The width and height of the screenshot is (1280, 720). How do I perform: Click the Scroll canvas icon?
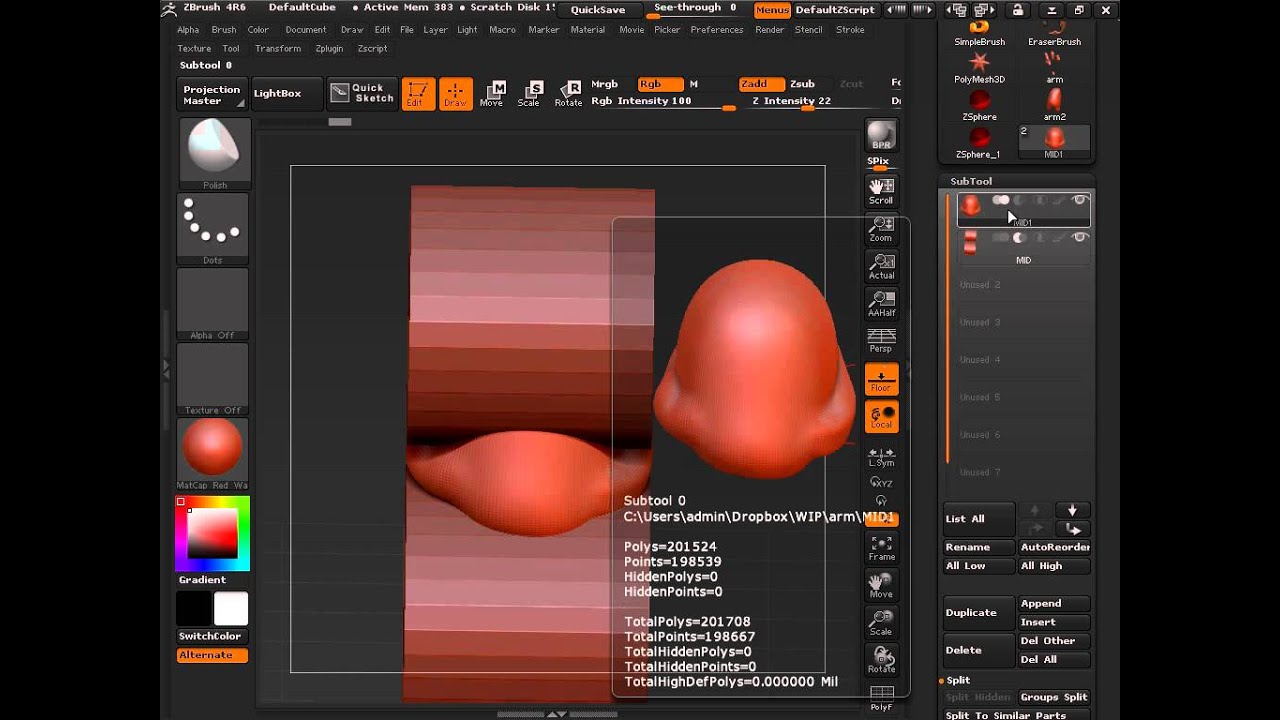point(881,190)
